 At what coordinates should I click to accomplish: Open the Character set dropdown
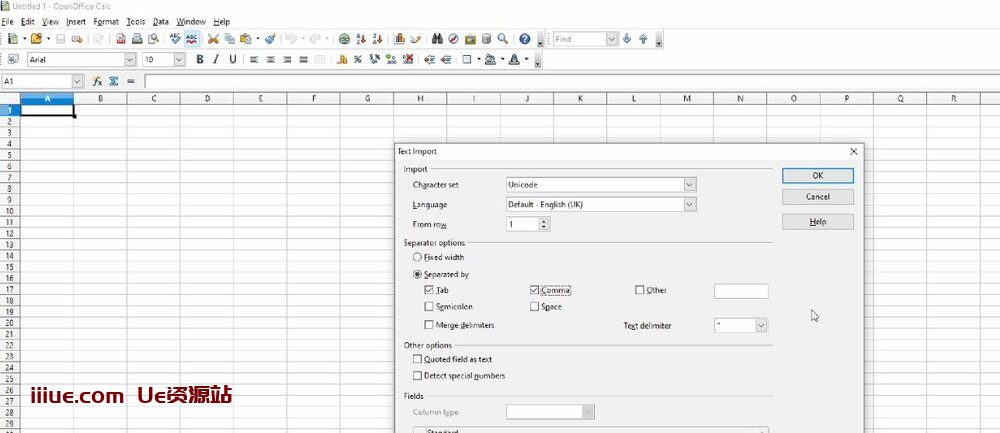[689, 185]
